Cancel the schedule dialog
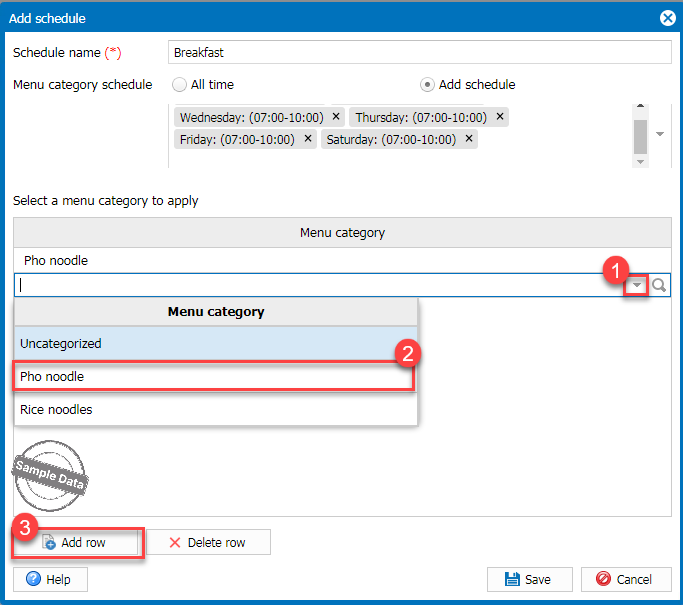The width and height of the screenshot is (683, 605). (625, 579)
